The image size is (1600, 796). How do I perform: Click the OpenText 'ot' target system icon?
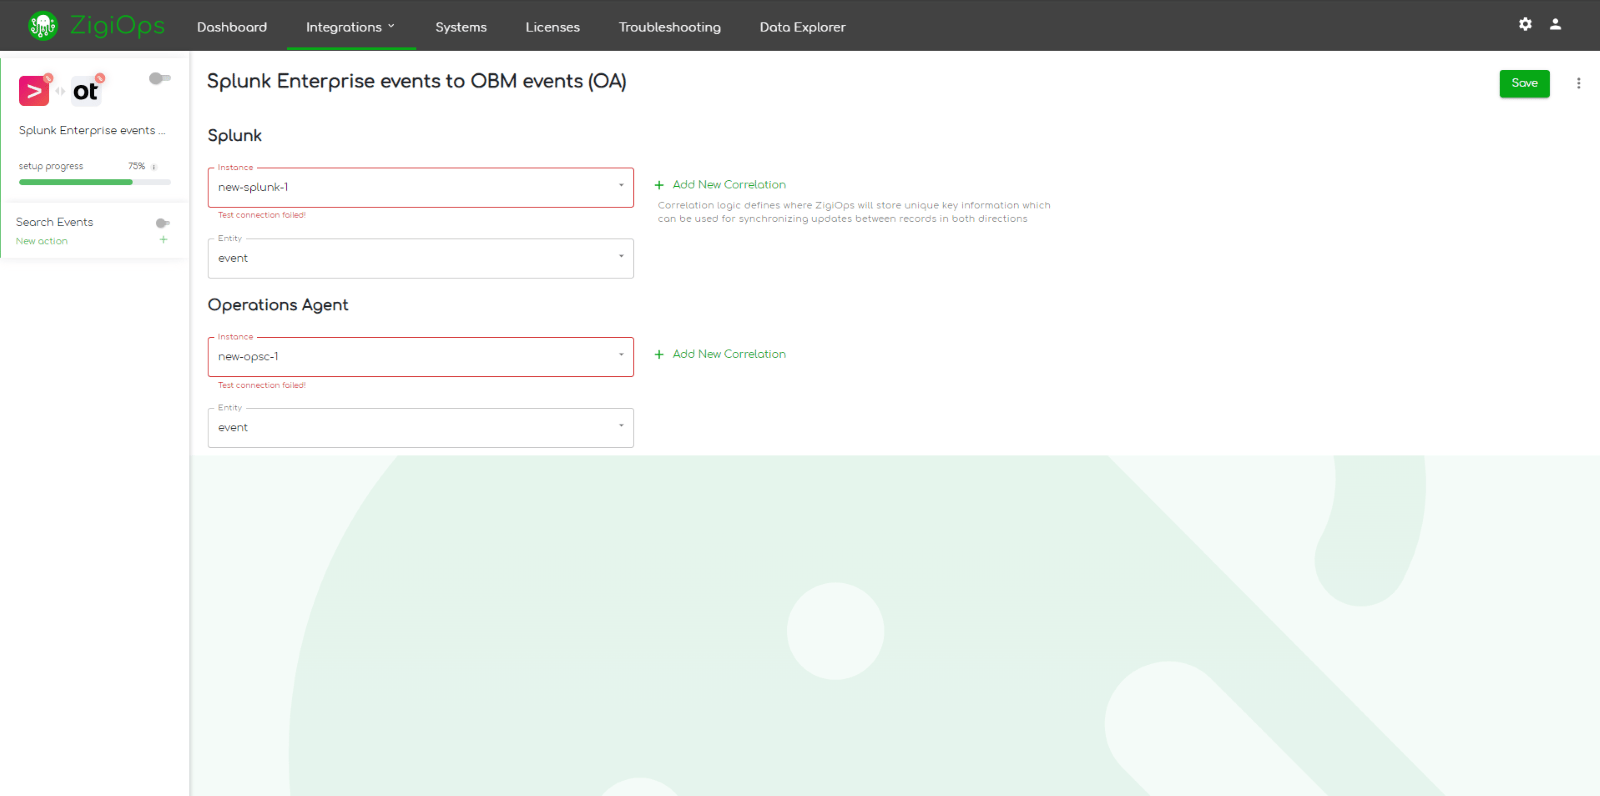tap(86, 91)
